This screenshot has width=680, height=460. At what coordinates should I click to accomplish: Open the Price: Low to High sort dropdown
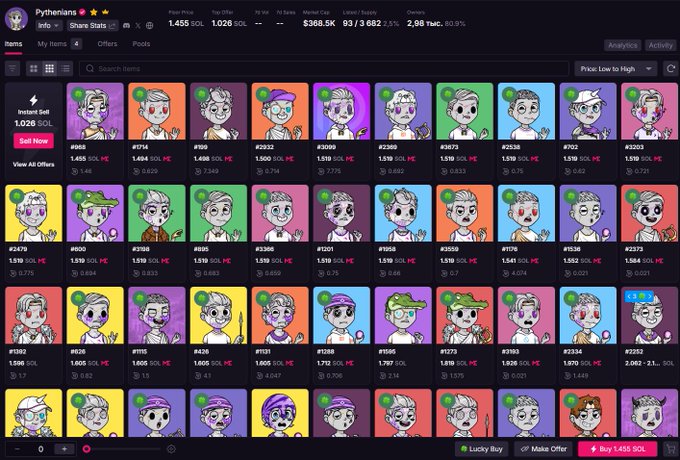click(616, 69)
